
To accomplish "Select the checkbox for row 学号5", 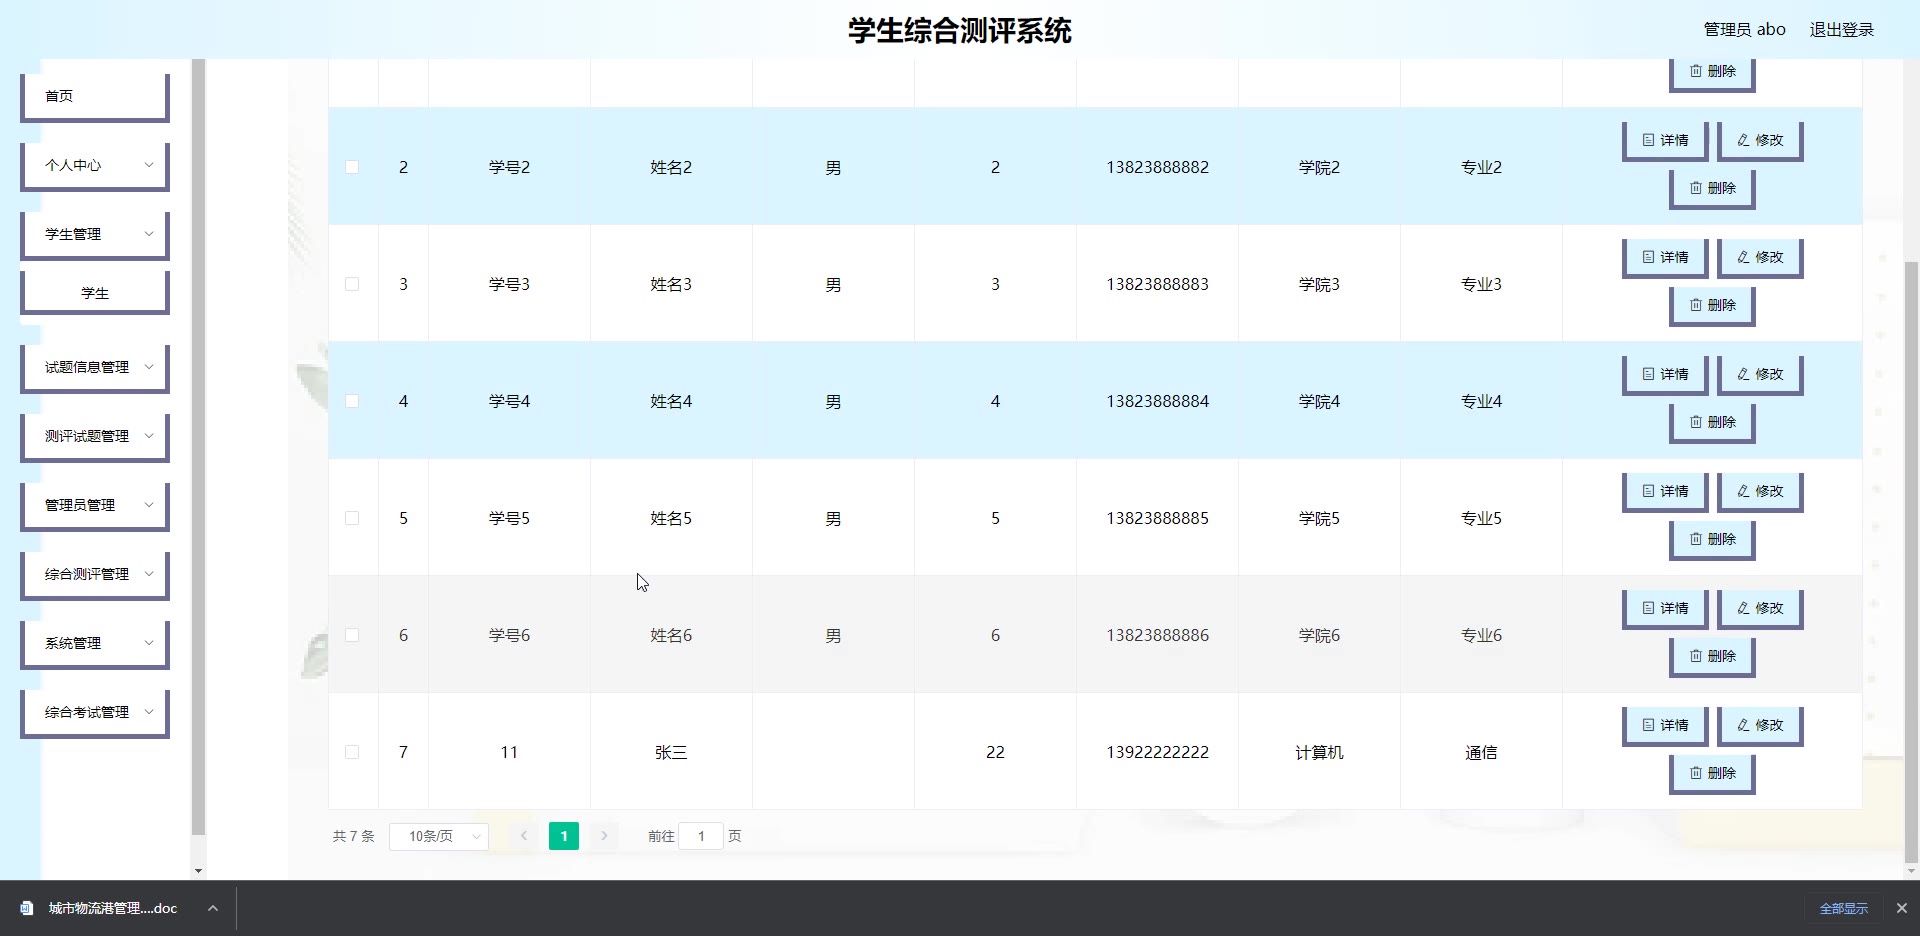I will click(x=352, y=518).
